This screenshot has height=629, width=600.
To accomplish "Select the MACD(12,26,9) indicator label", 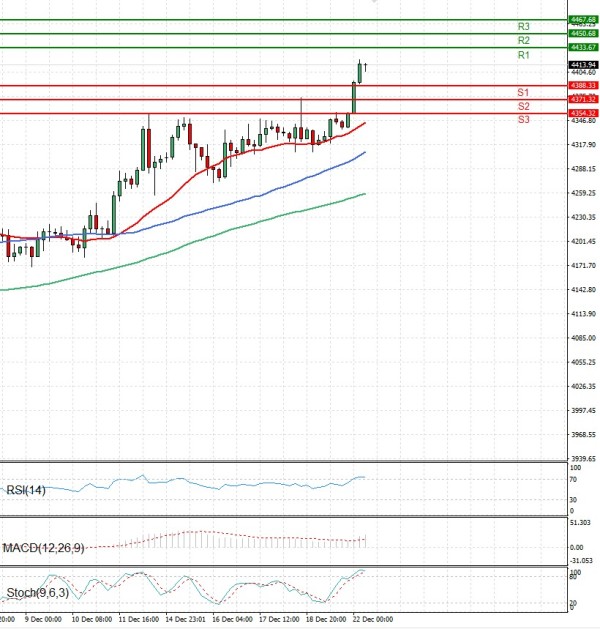I will tap(43, 546).
